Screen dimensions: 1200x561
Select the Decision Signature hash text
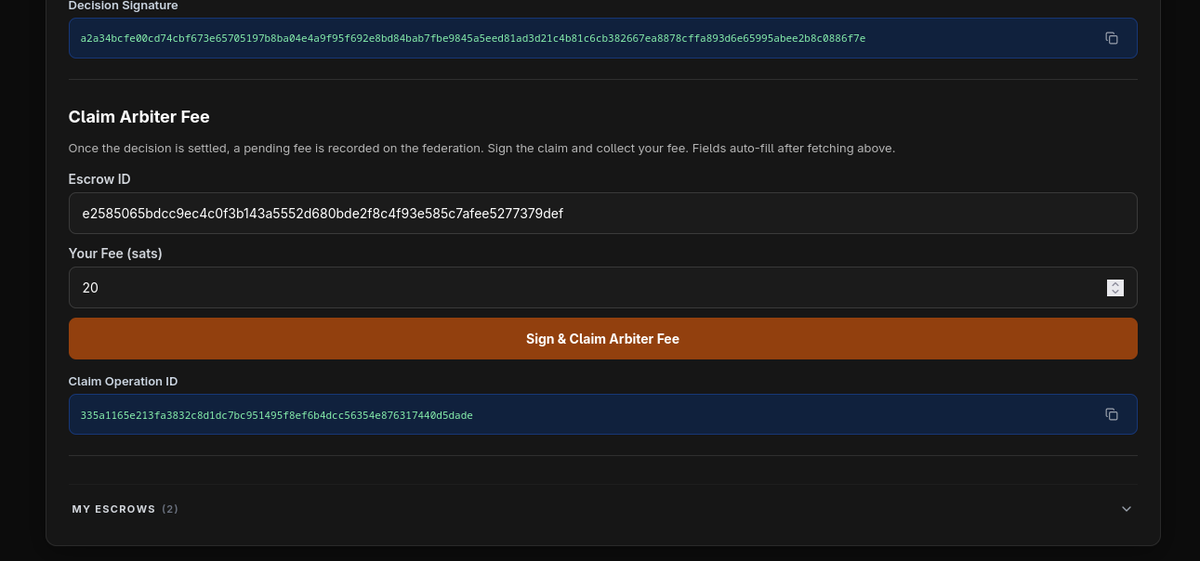click(x=472, y=38)
